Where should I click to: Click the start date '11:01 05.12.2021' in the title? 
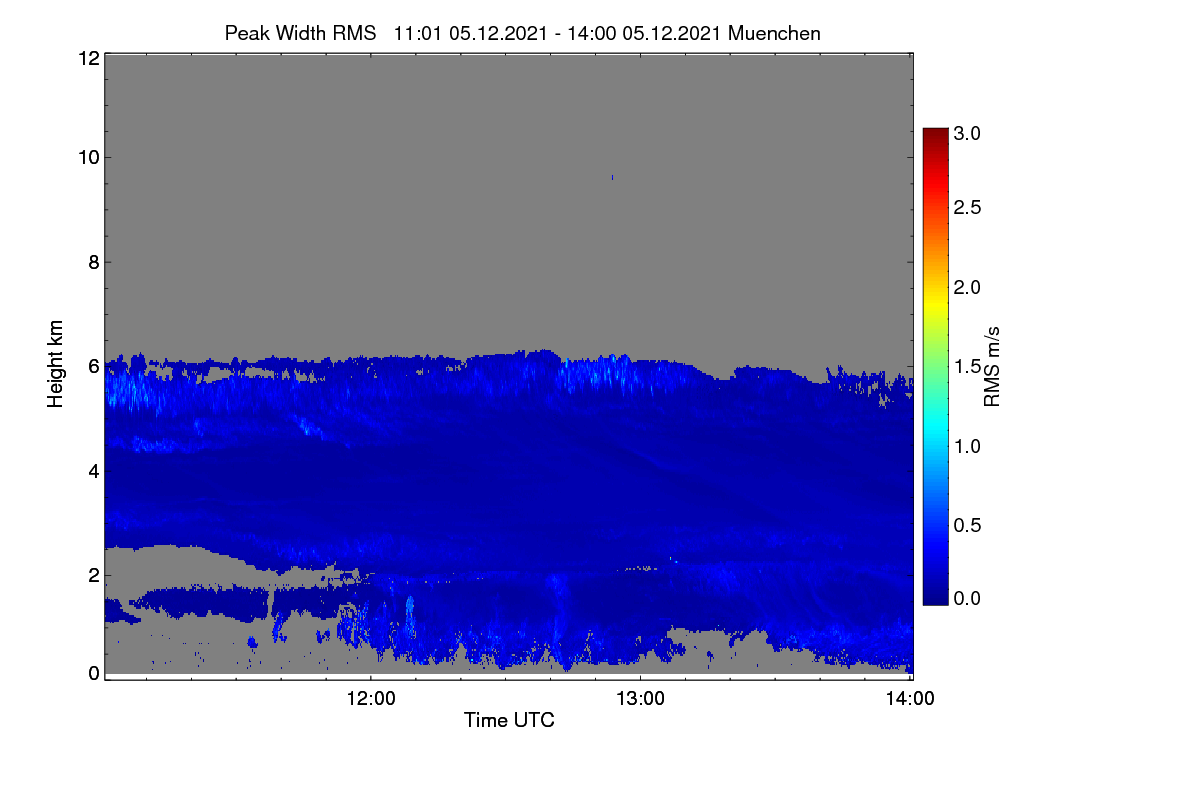click(471, 33)
